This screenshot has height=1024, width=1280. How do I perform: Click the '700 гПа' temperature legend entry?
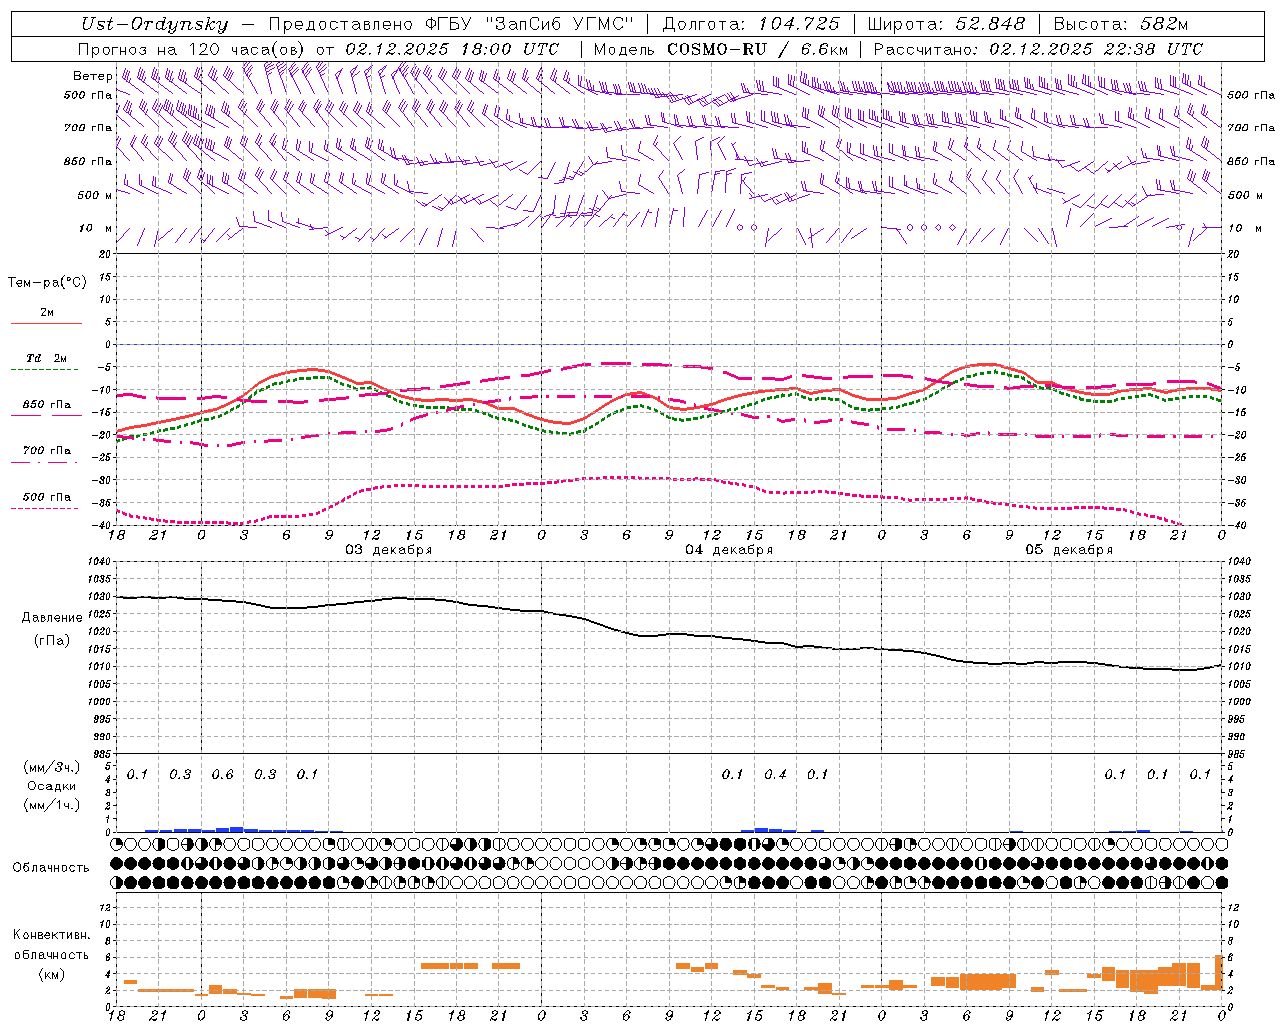[x=47, y=451]
